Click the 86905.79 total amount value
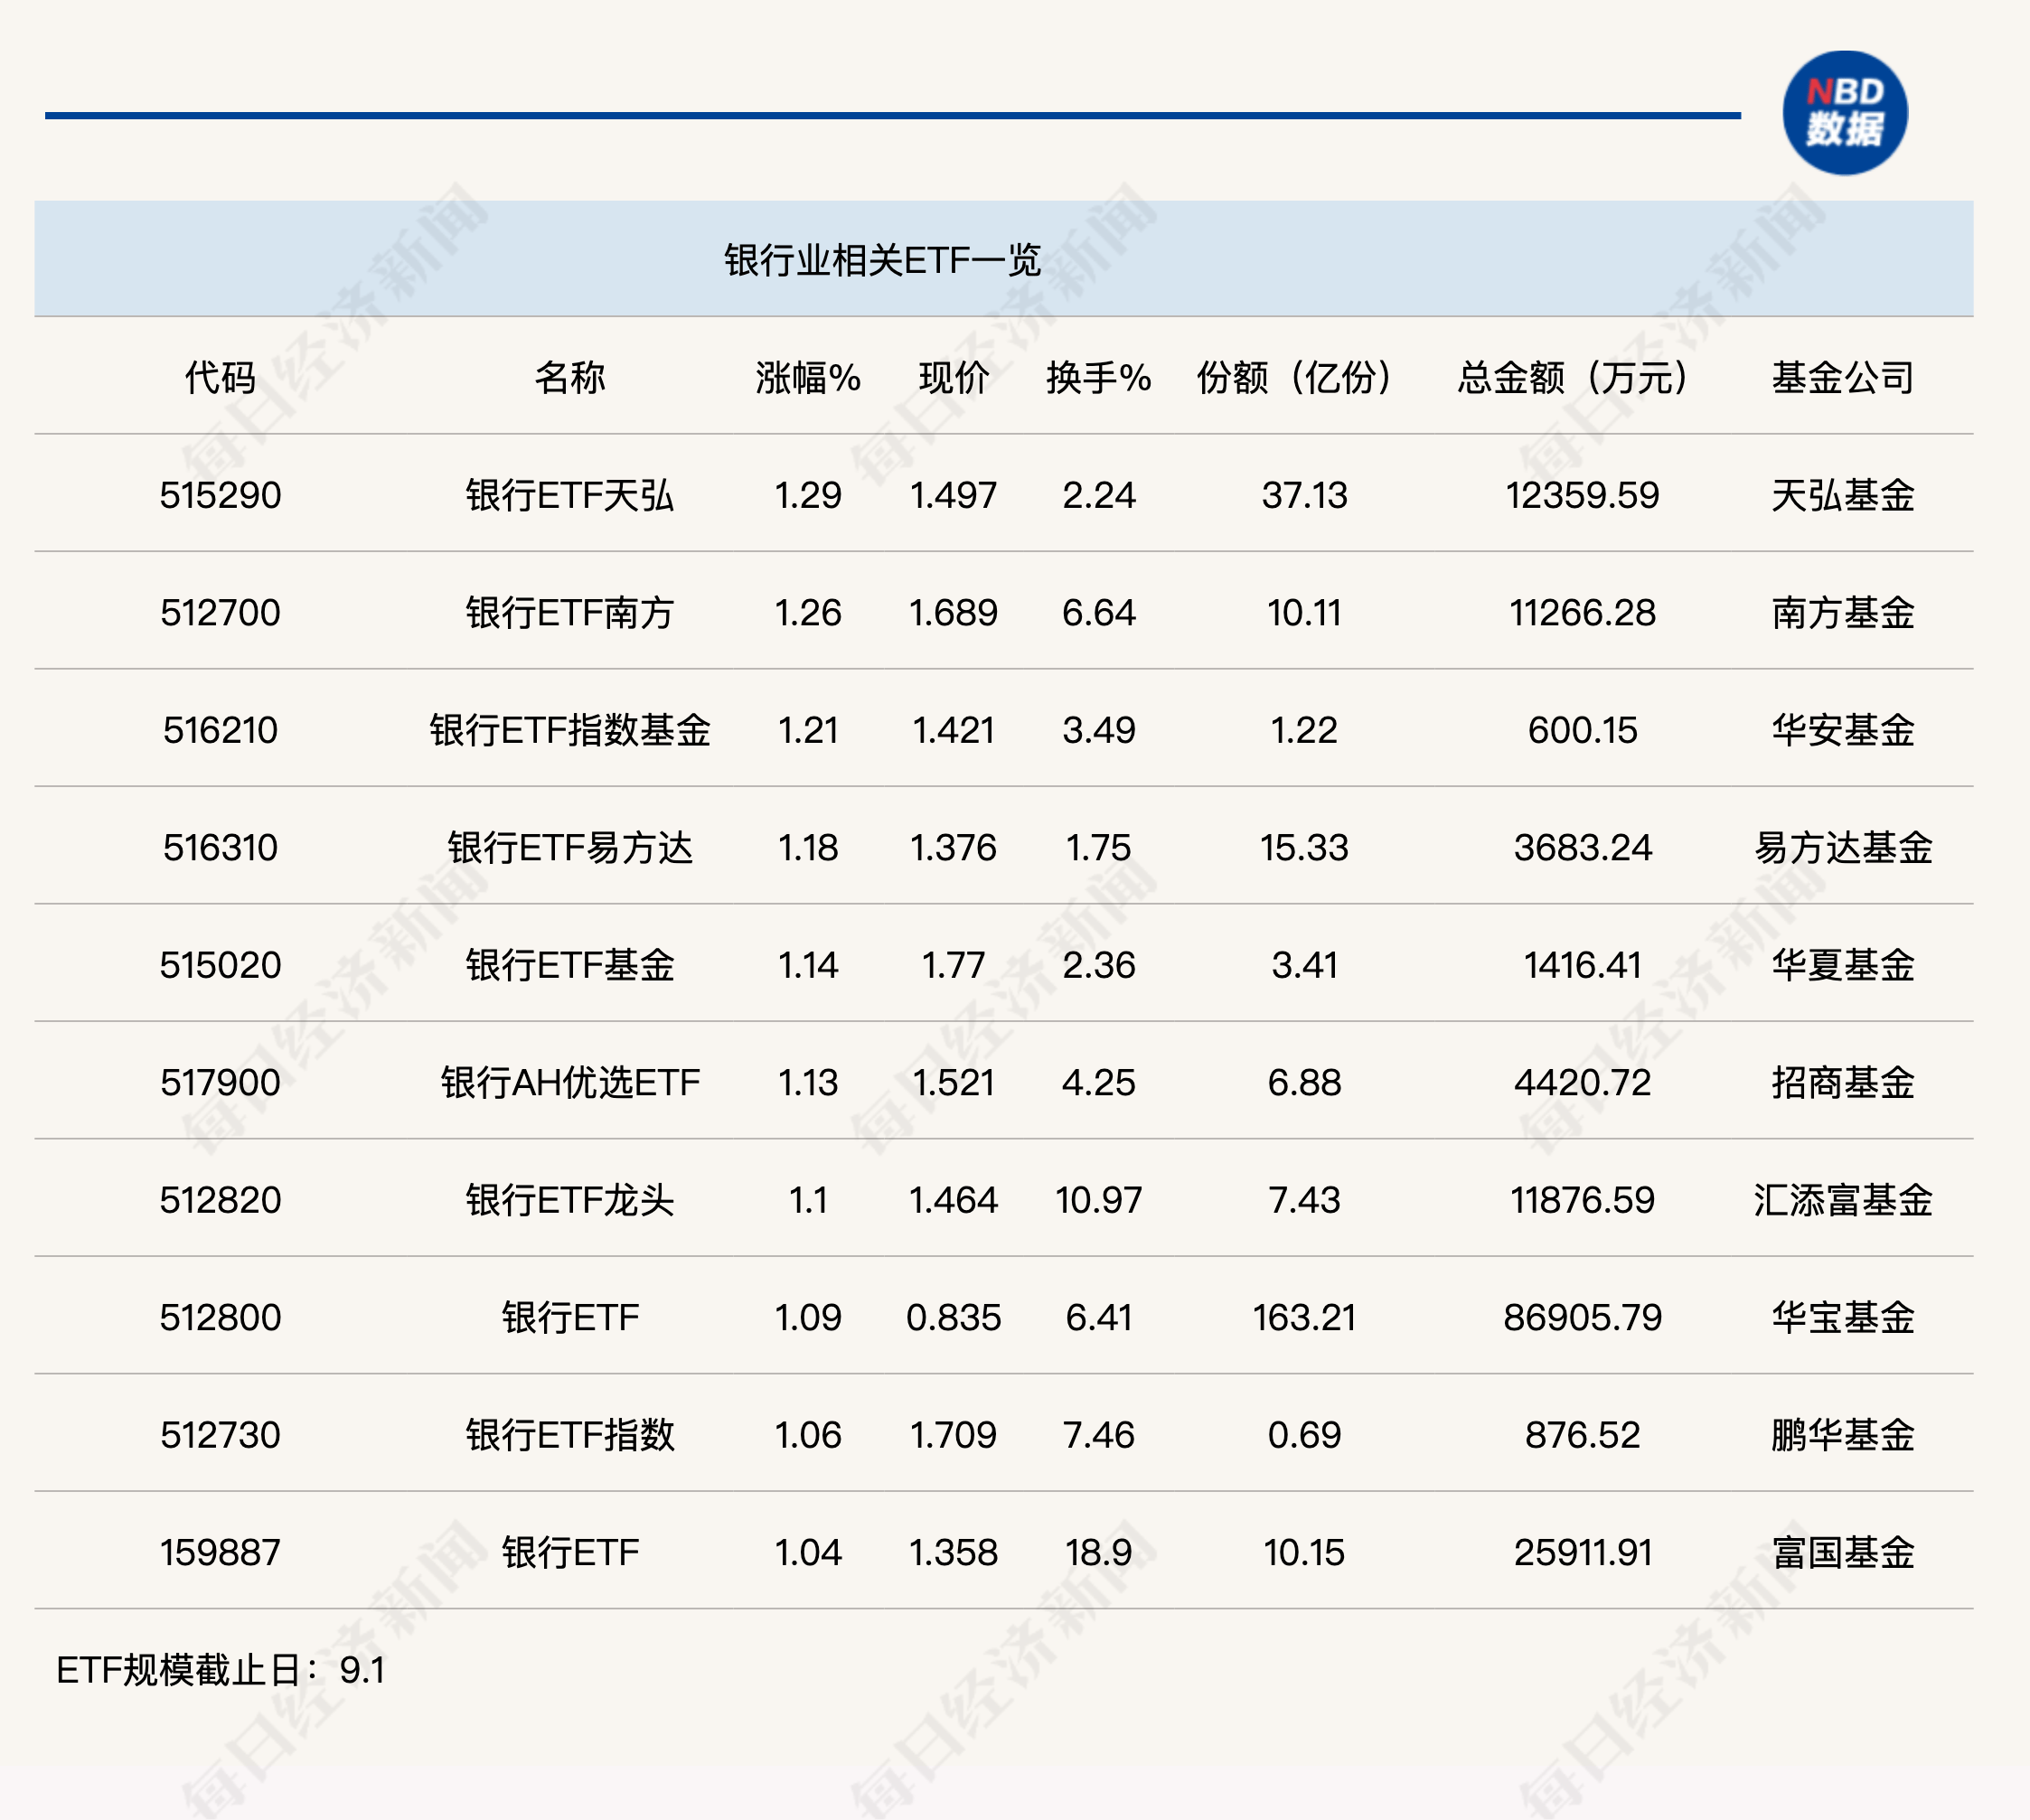This screenshot has width=2030, height=1820. pyautogui.click(x=1582, y=1318)
